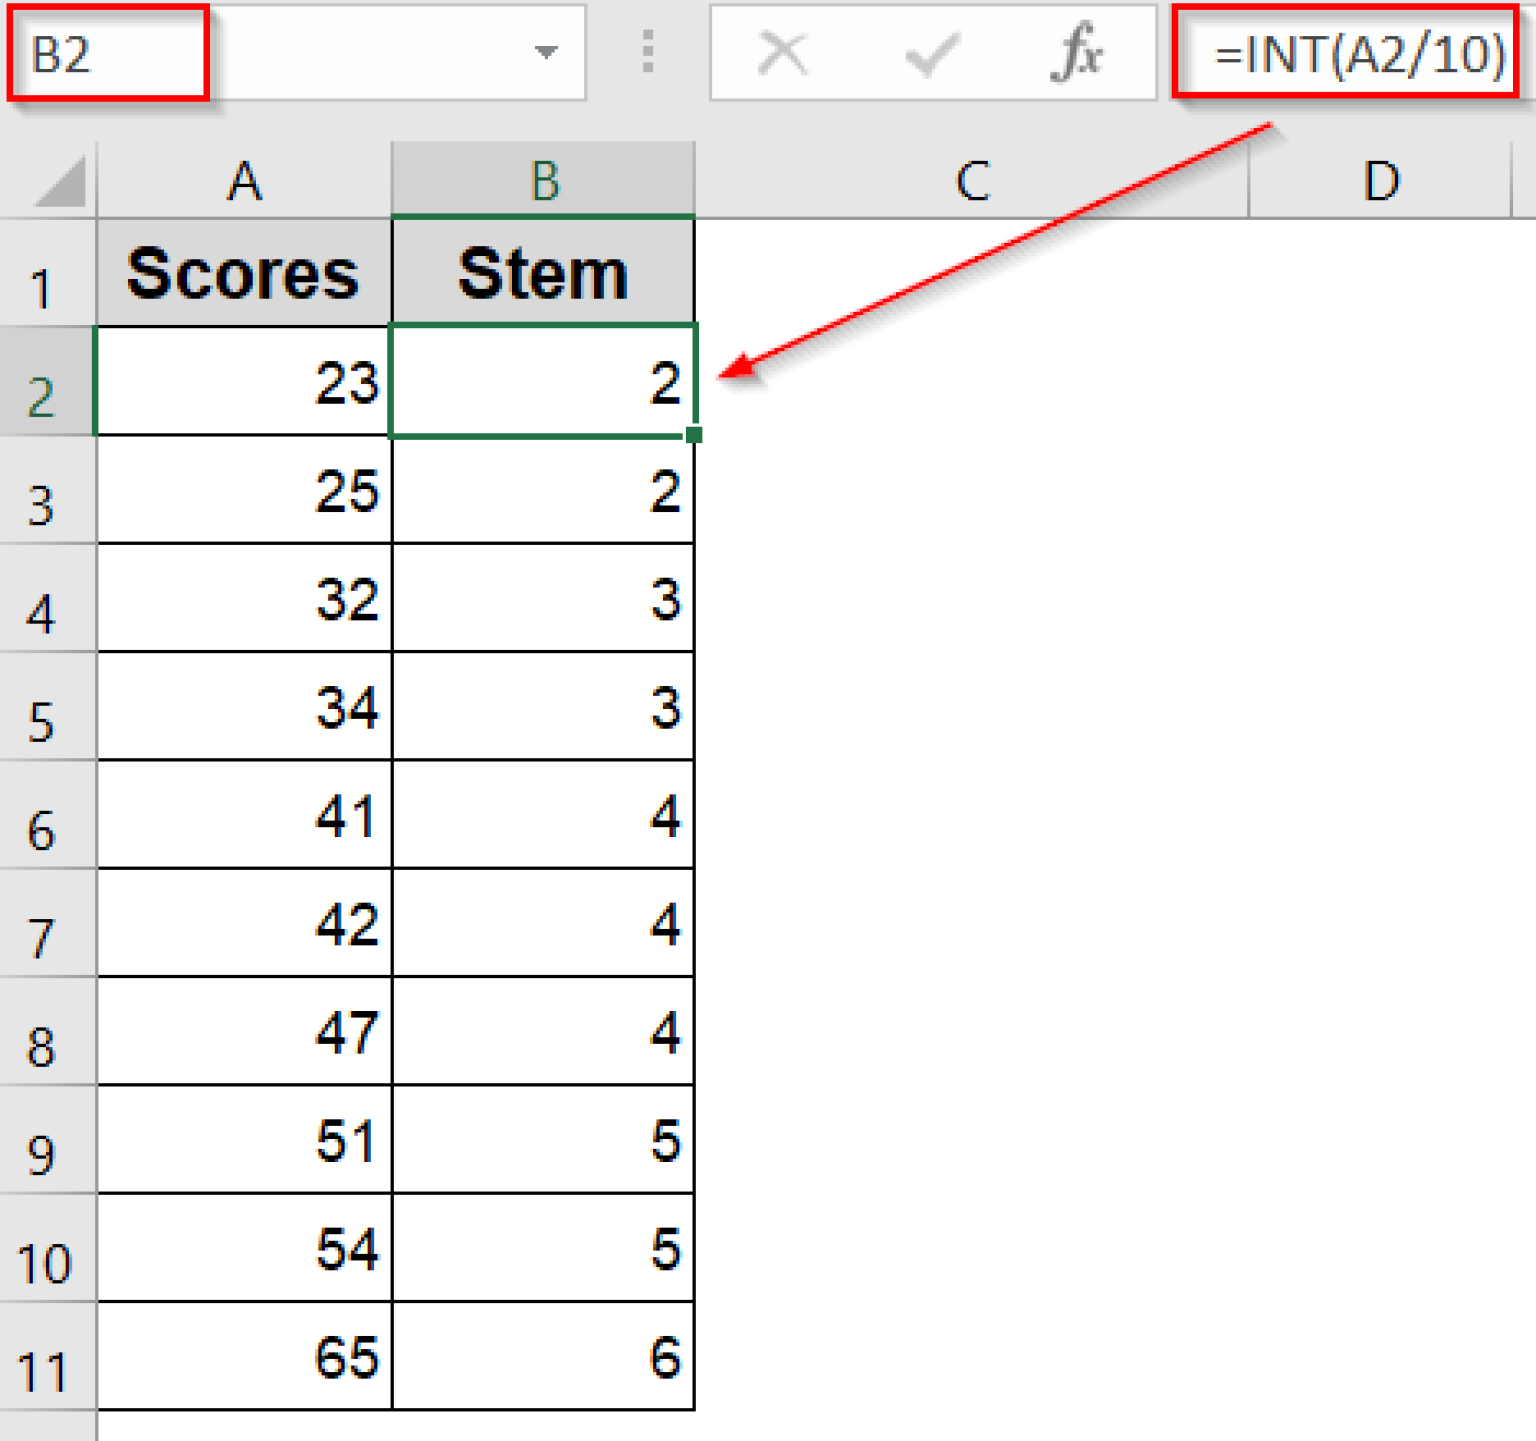This screenshot has height=1441, width=1536.
Task: Select column C header
Action: (971, 180)
